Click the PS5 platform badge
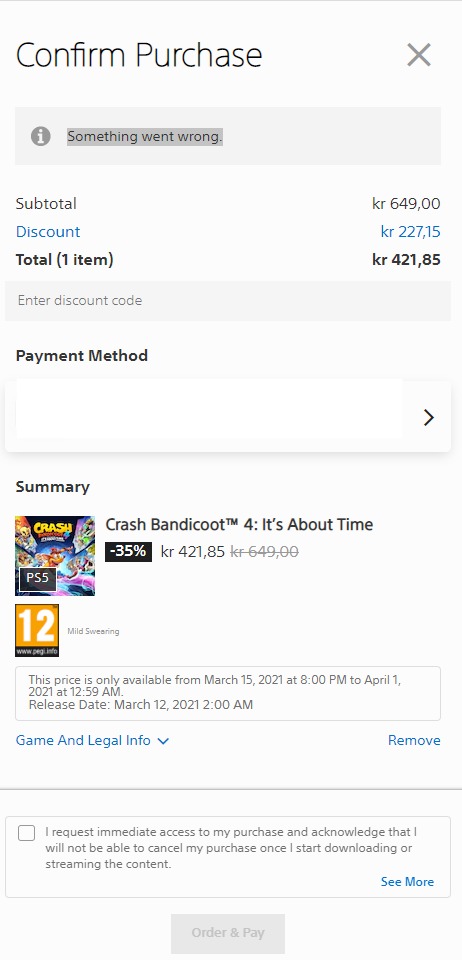 [38, 579]
